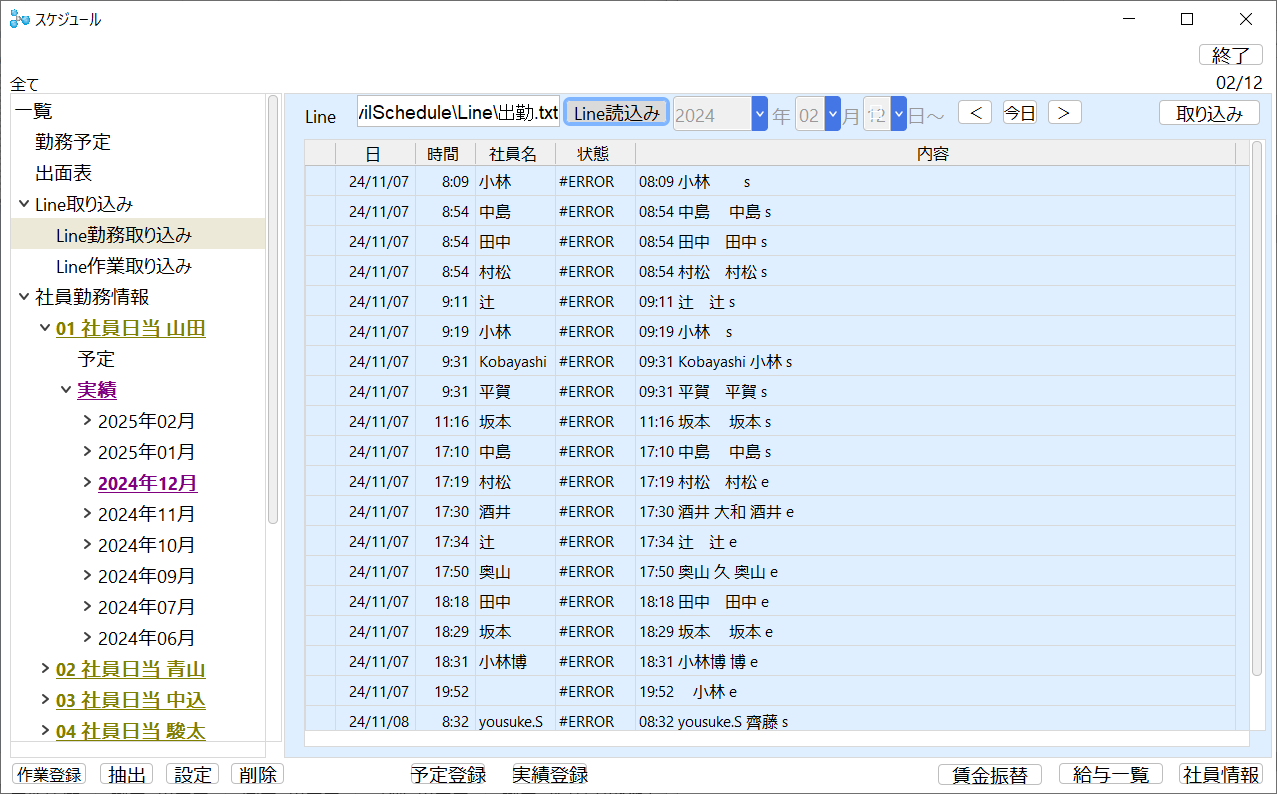
Task: Sort by 社員名 column header
Action: [514, 154]
